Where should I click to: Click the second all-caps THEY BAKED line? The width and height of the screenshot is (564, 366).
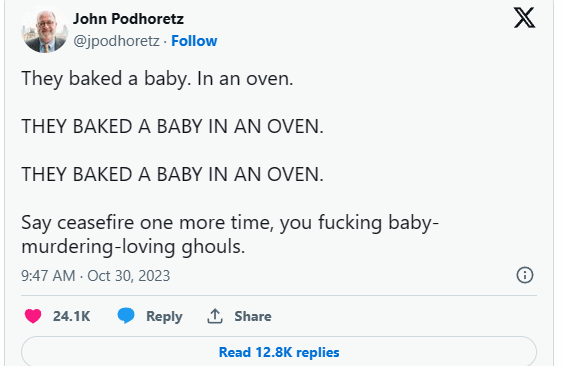pos(172,174)
